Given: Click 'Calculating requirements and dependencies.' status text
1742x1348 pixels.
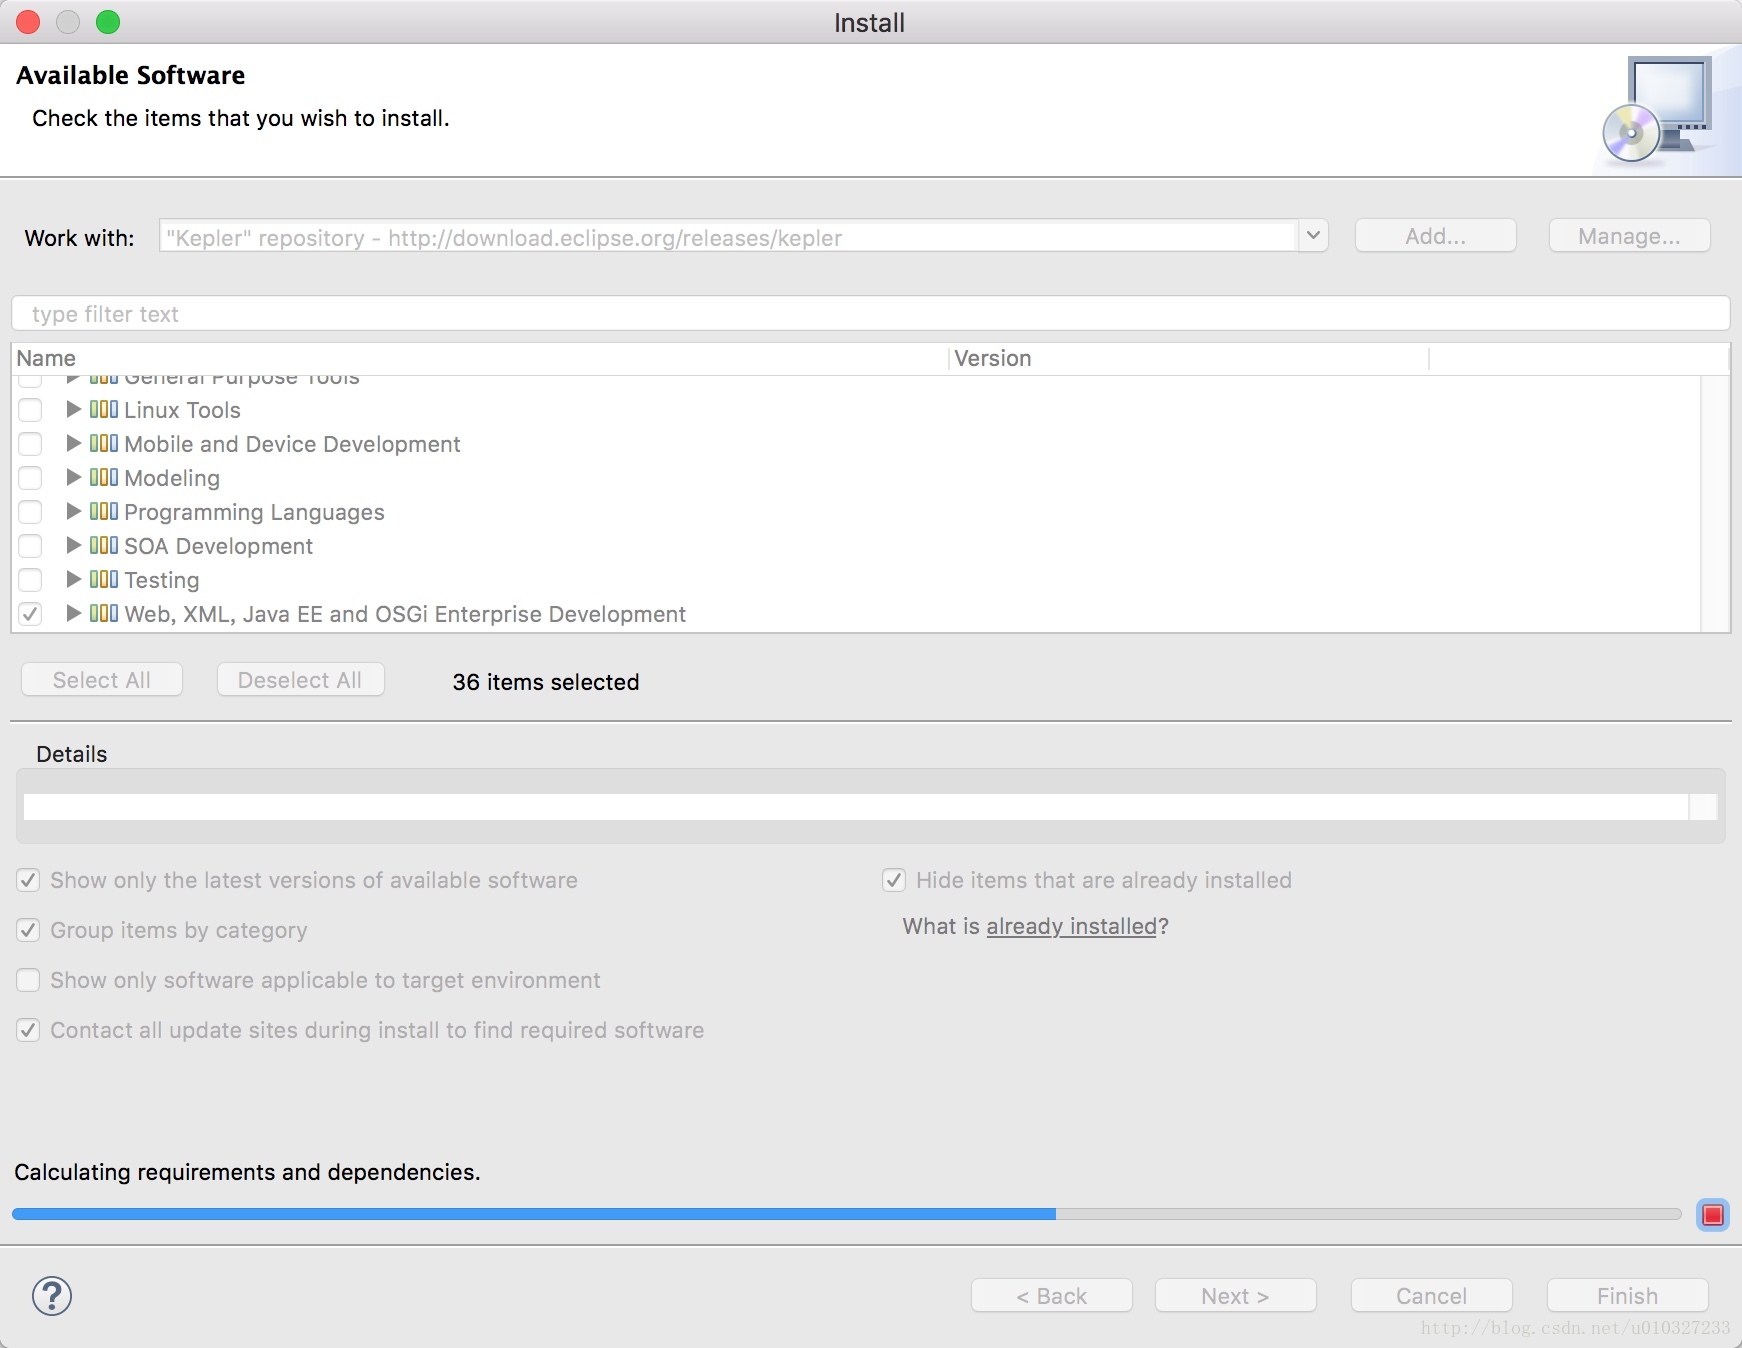Looking at the screenshot, I should 247,1172.
